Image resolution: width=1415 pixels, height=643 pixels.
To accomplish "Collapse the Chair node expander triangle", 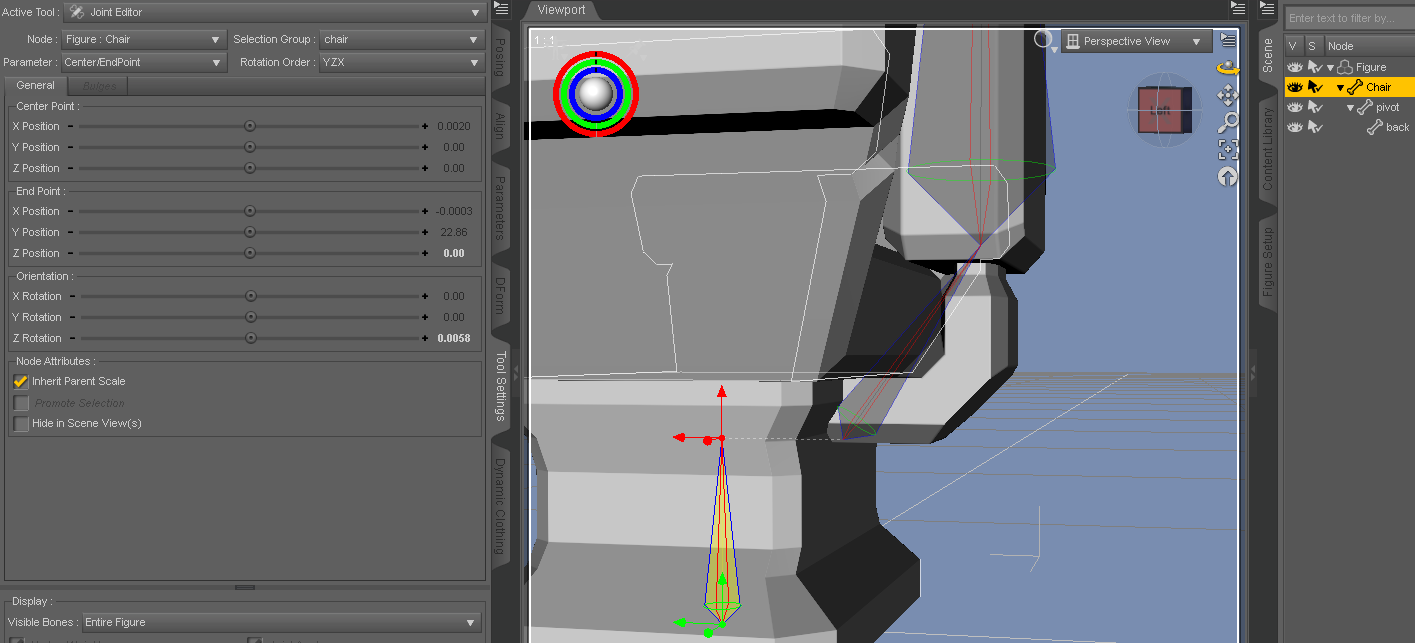I will [1341, 87].
